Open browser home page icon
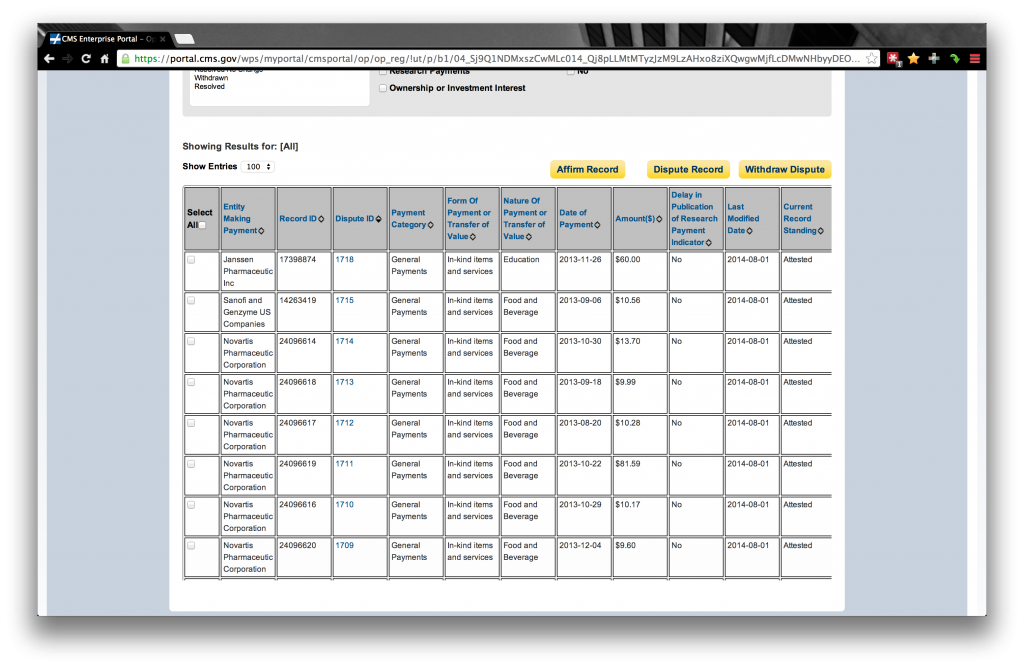Image resolution: width=1024 pixels, height=668 pixels. point(104,59)
